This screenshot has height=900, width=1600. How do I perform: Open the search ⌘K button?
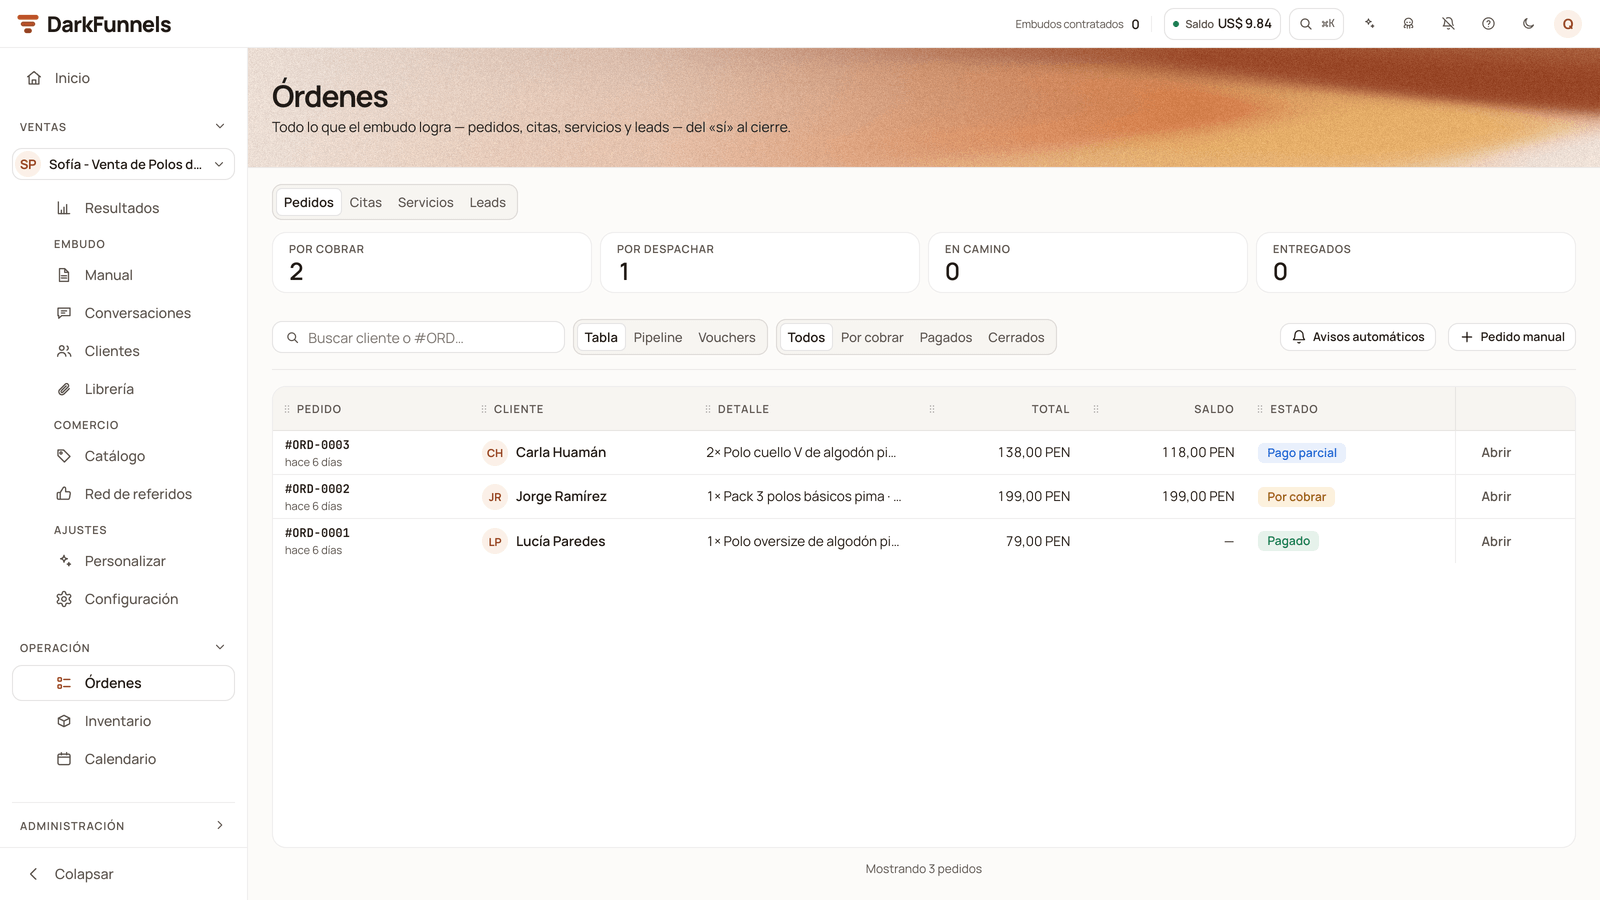(x=1316, y=24)
